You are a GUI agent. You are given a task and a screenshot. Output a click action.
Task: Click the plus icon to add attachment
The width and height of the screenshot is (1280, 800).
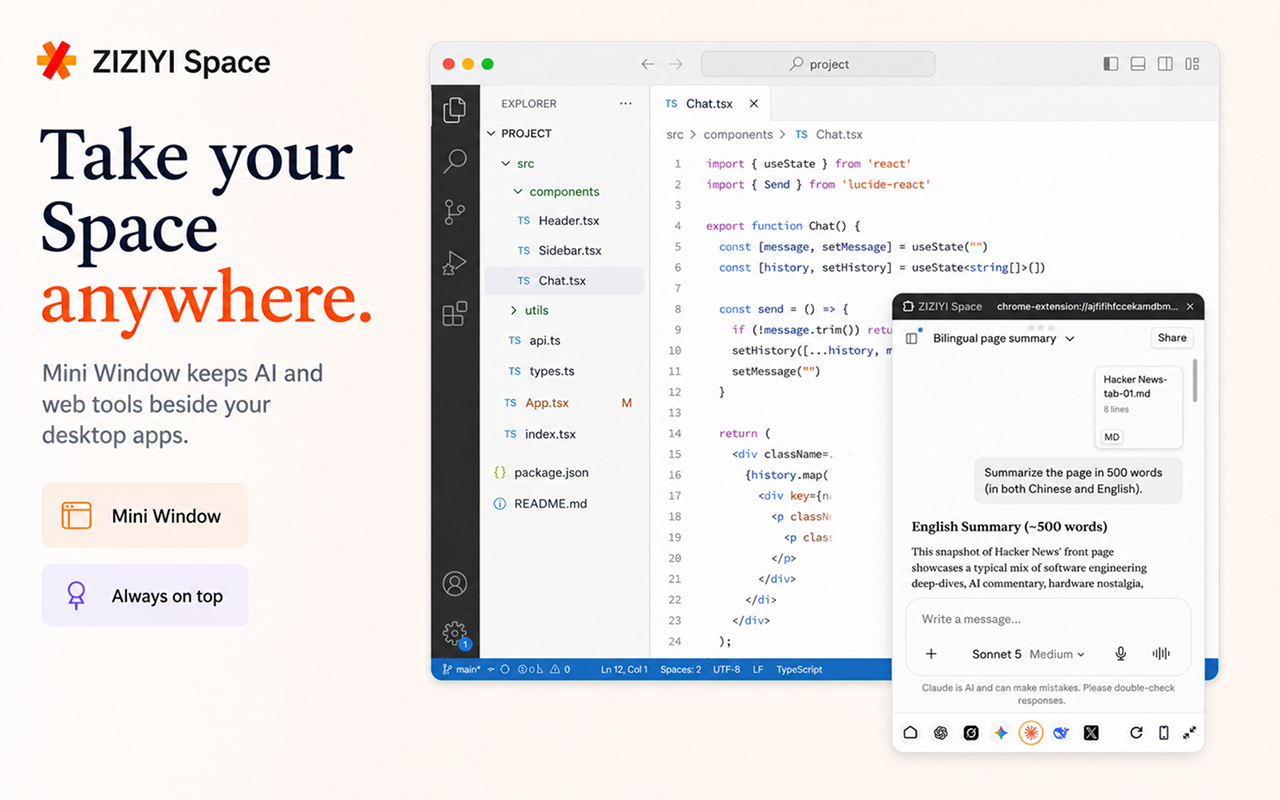931,654
